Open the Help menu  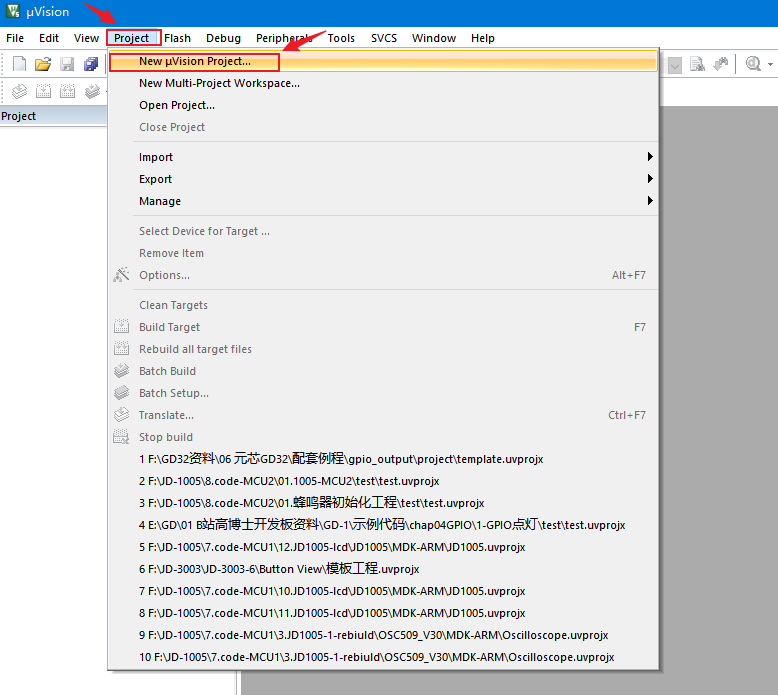483,38
